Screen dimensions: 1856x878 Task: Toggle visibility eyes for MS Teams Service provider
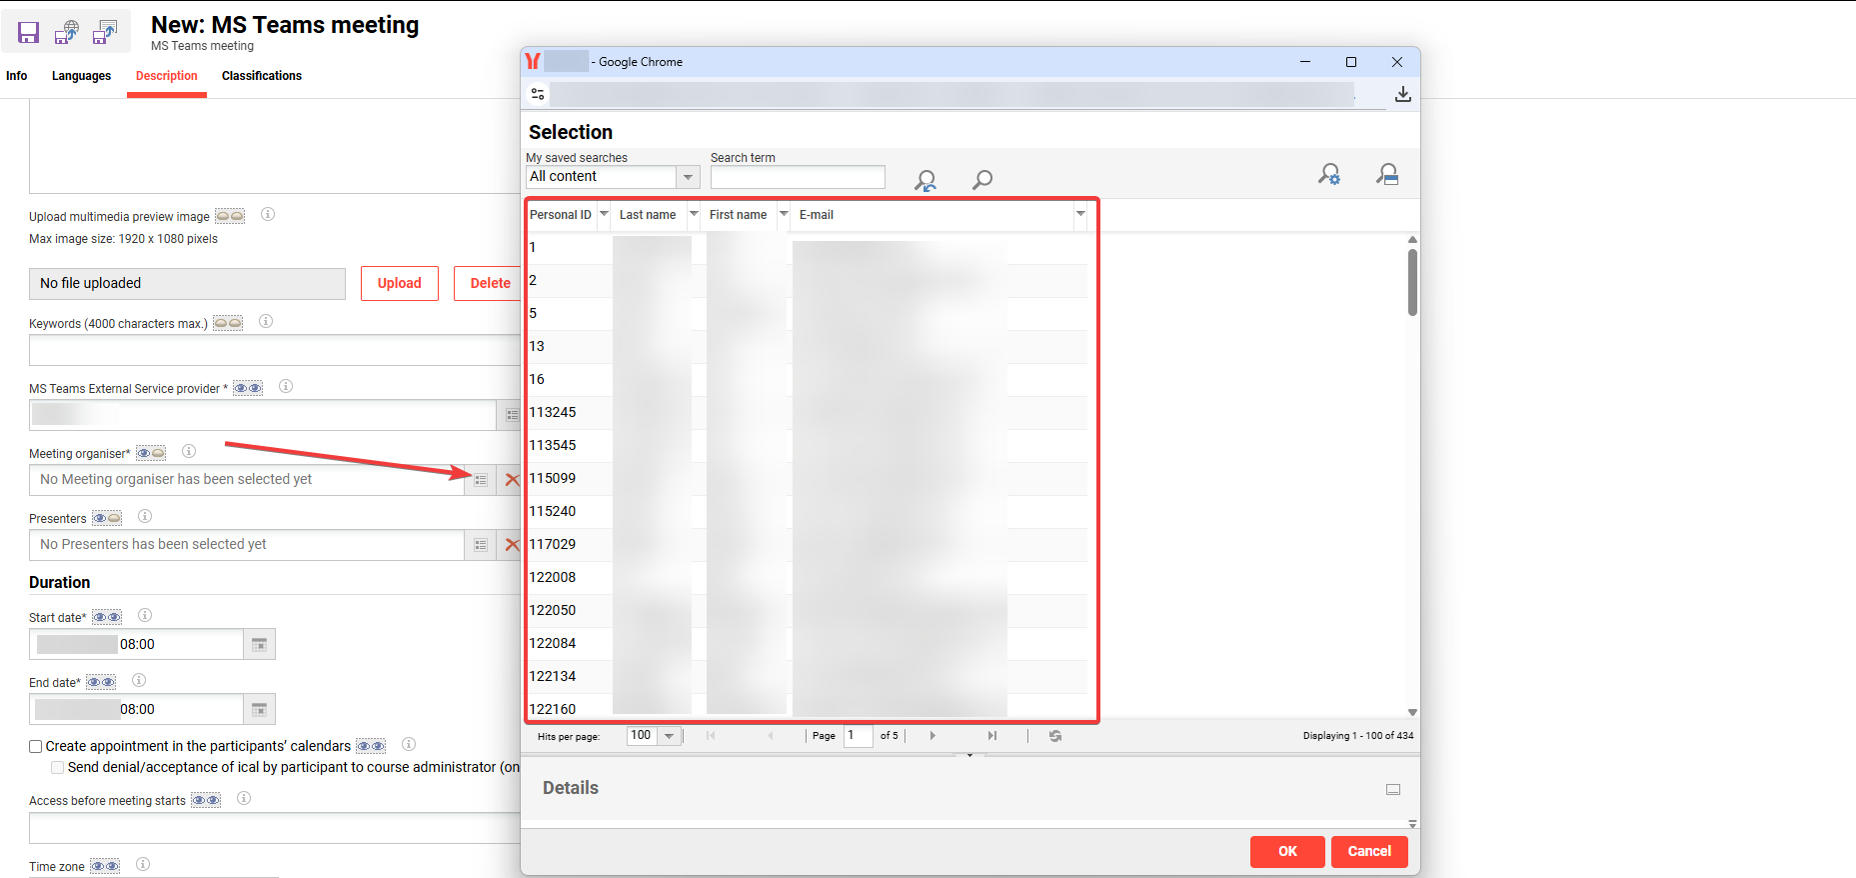click(x=248, y=388)
